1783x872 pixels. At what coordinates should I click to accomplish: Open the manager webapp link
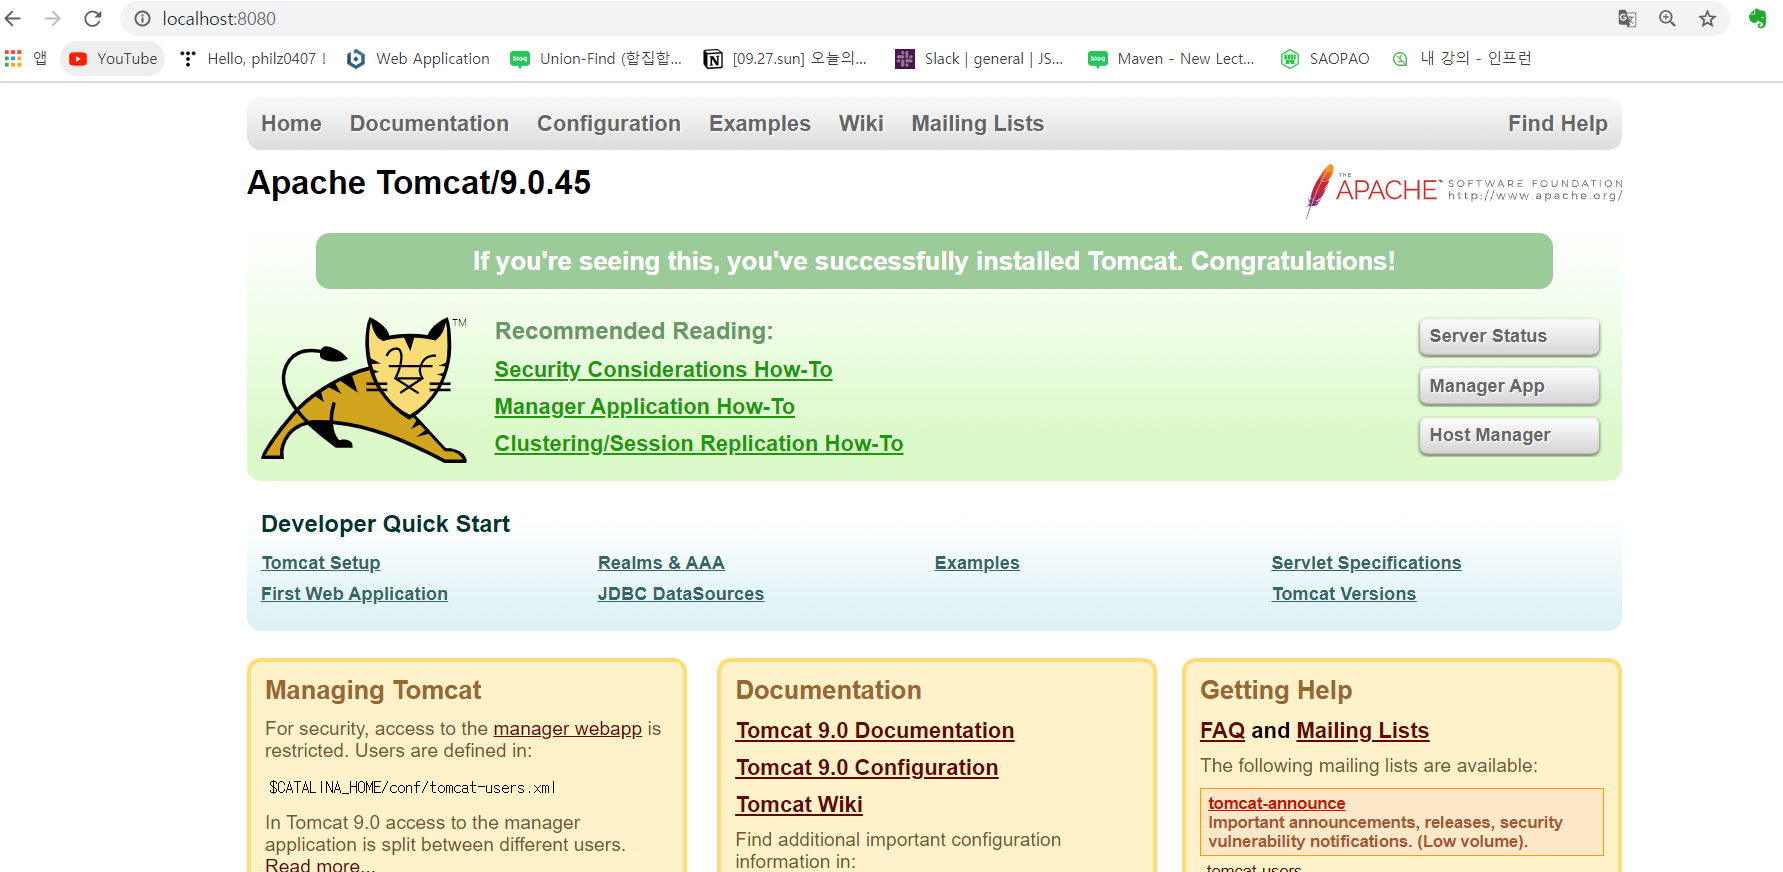[567, 729]
